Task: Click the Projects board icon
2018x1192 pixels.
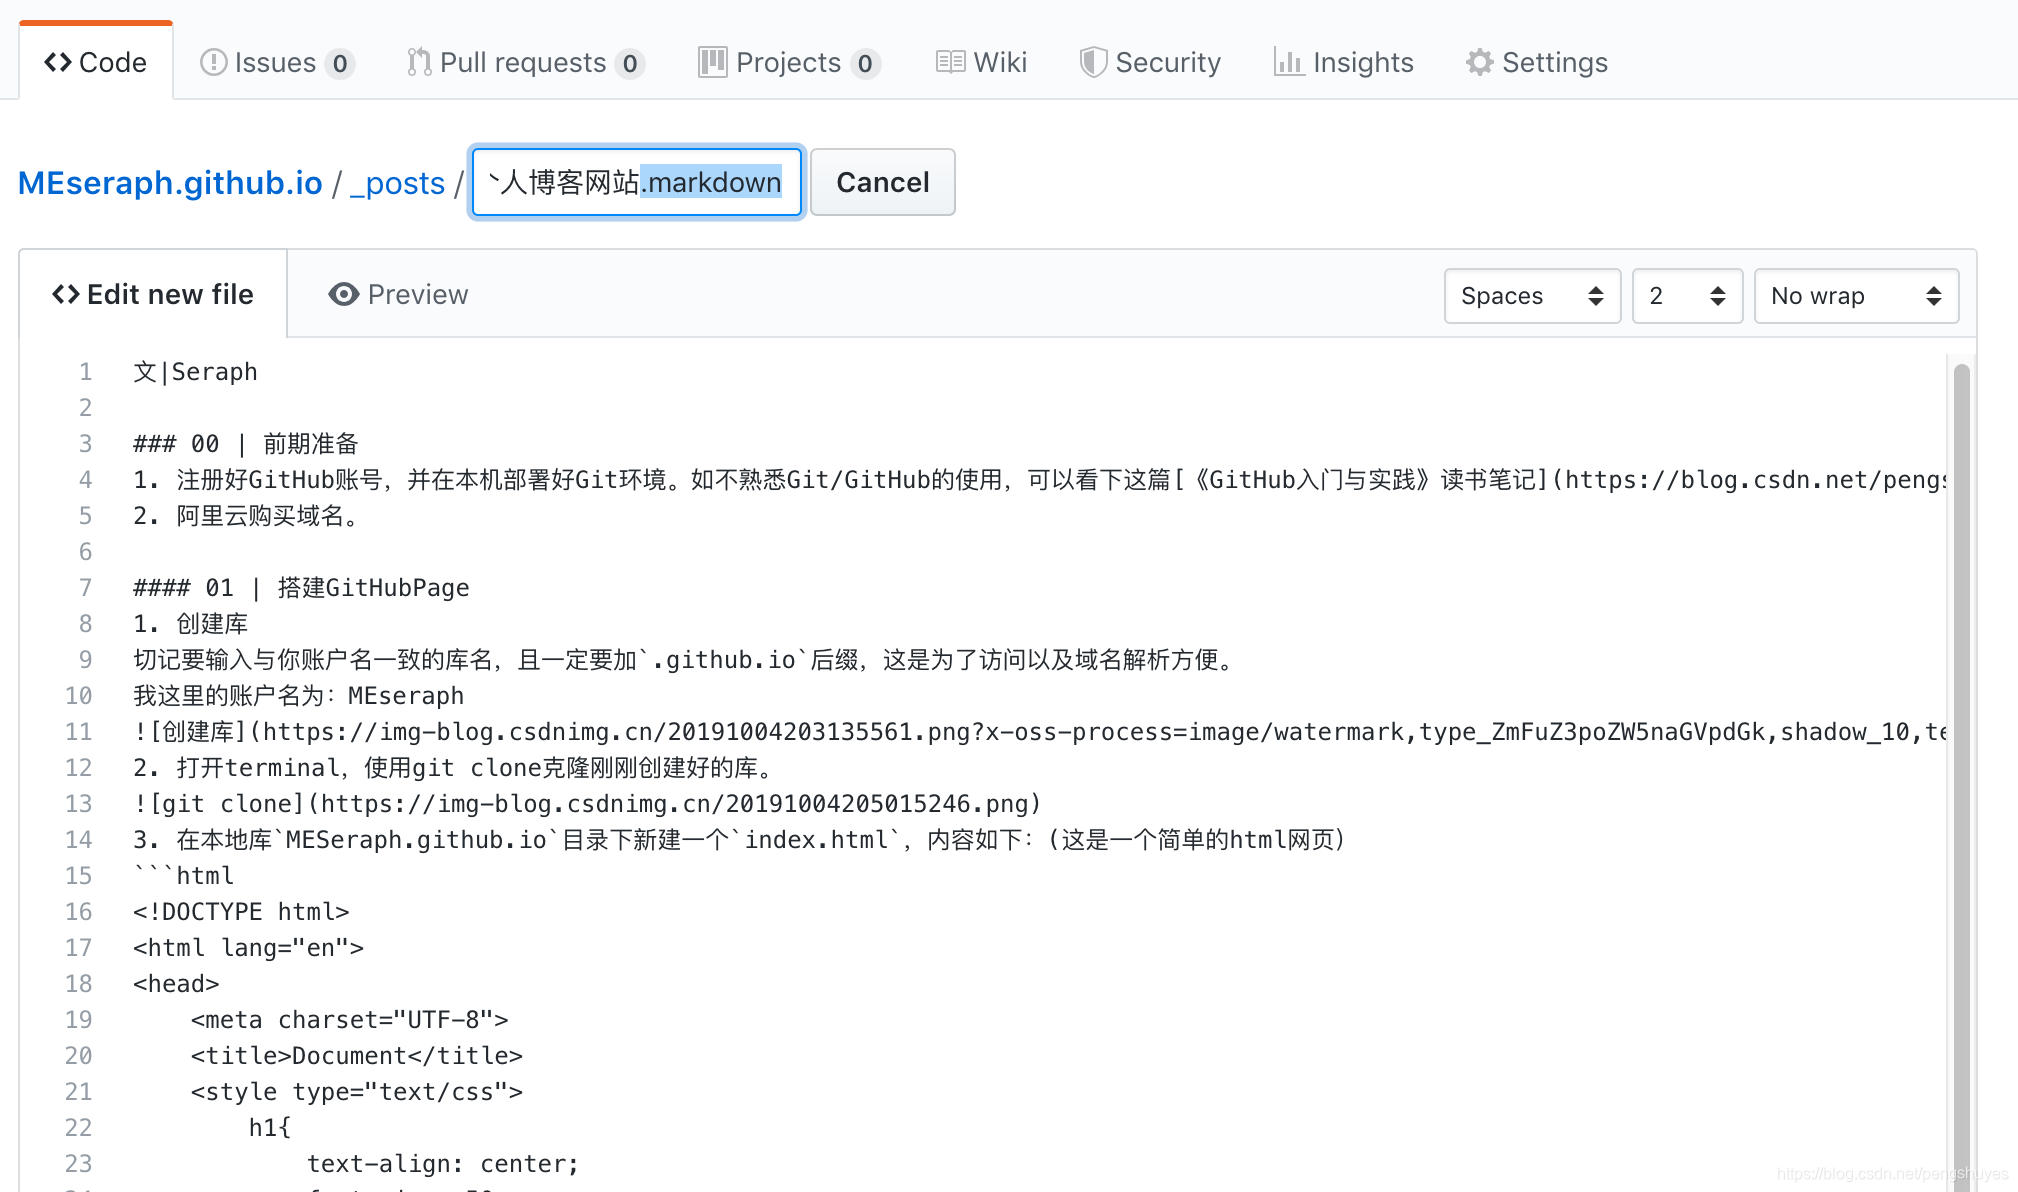Action: click(712, 63)
